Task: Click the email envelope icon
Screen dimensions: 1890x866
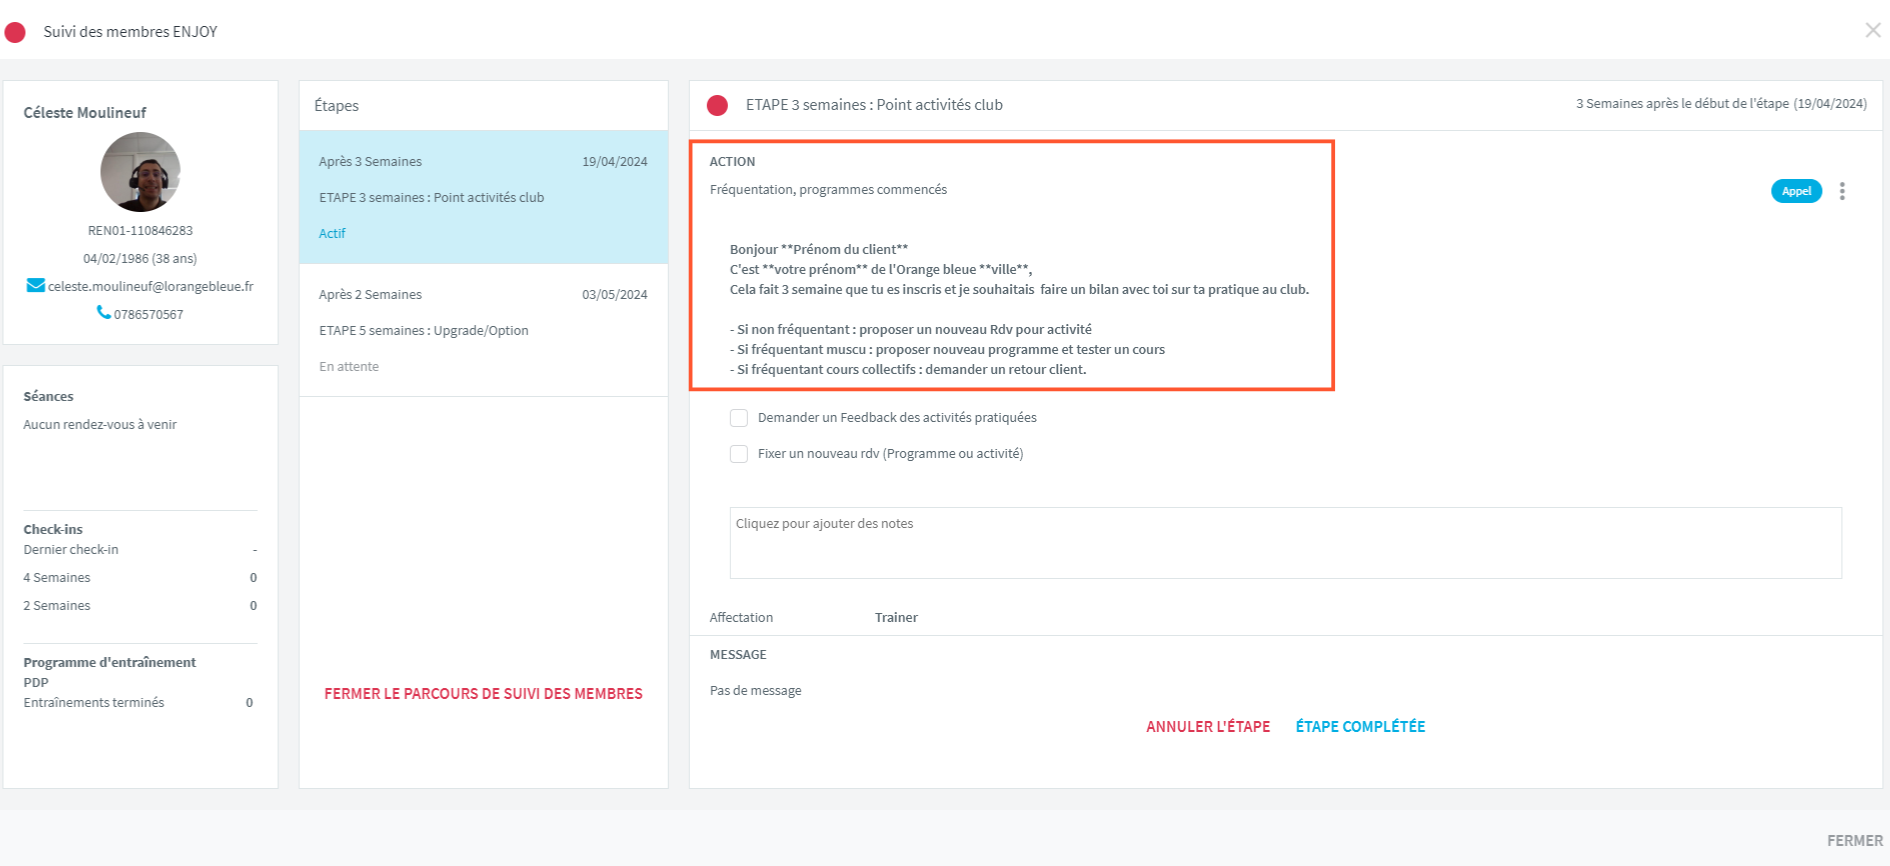Action: point(35,286)
